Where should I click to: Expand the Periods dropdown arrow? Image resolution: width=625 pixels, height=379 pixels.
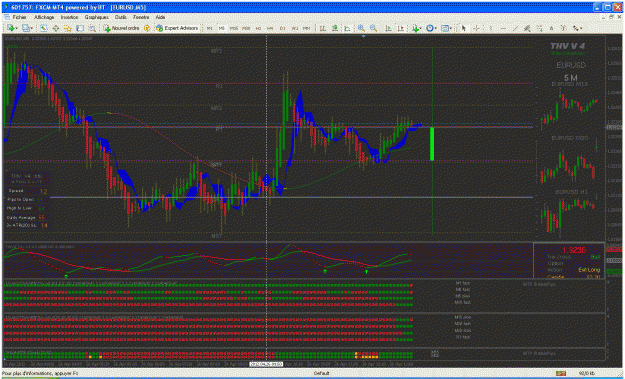tap(436, 28)
